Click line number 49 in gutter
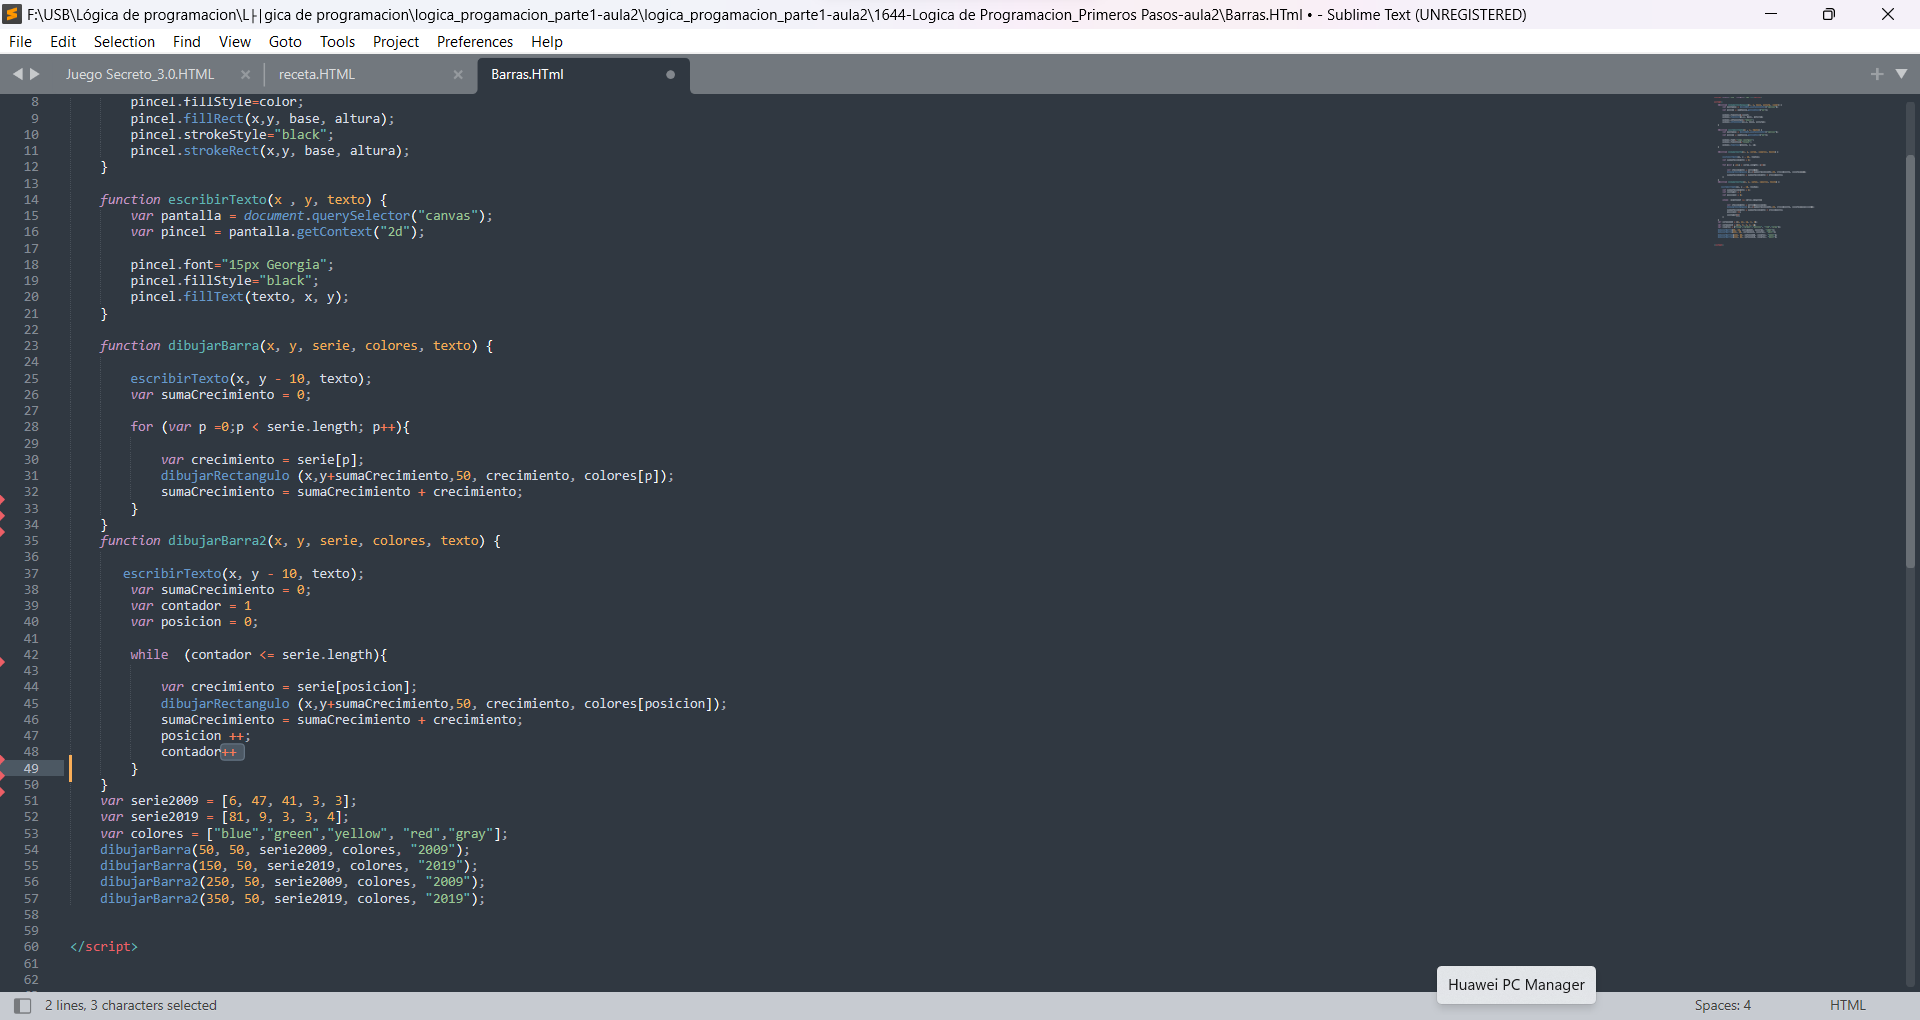 (31, 769)
